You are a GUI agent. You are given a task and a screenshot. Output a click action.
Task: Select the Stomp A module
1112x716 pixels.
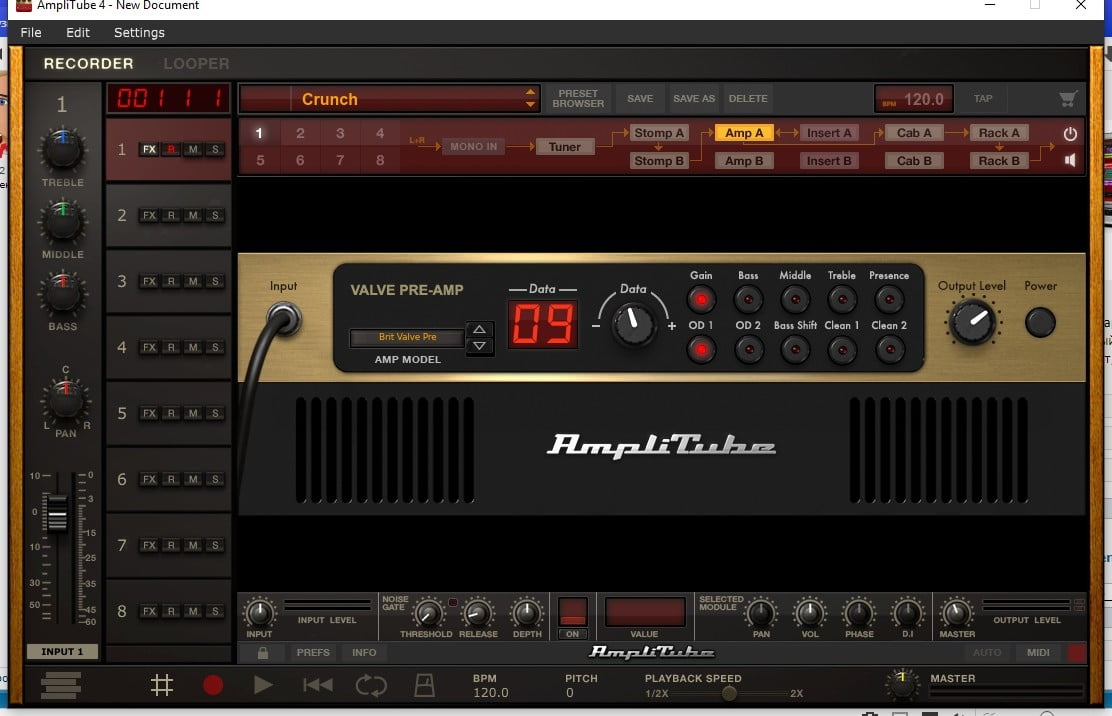[658, 133]
